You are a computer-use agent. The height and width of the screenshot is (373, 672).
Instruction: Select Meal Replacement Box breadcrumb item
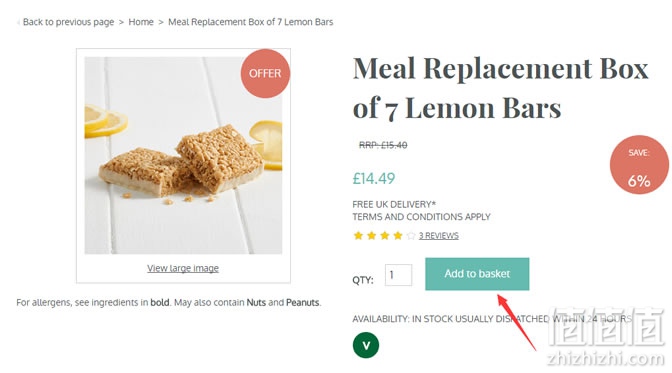[x=251, y=22]
